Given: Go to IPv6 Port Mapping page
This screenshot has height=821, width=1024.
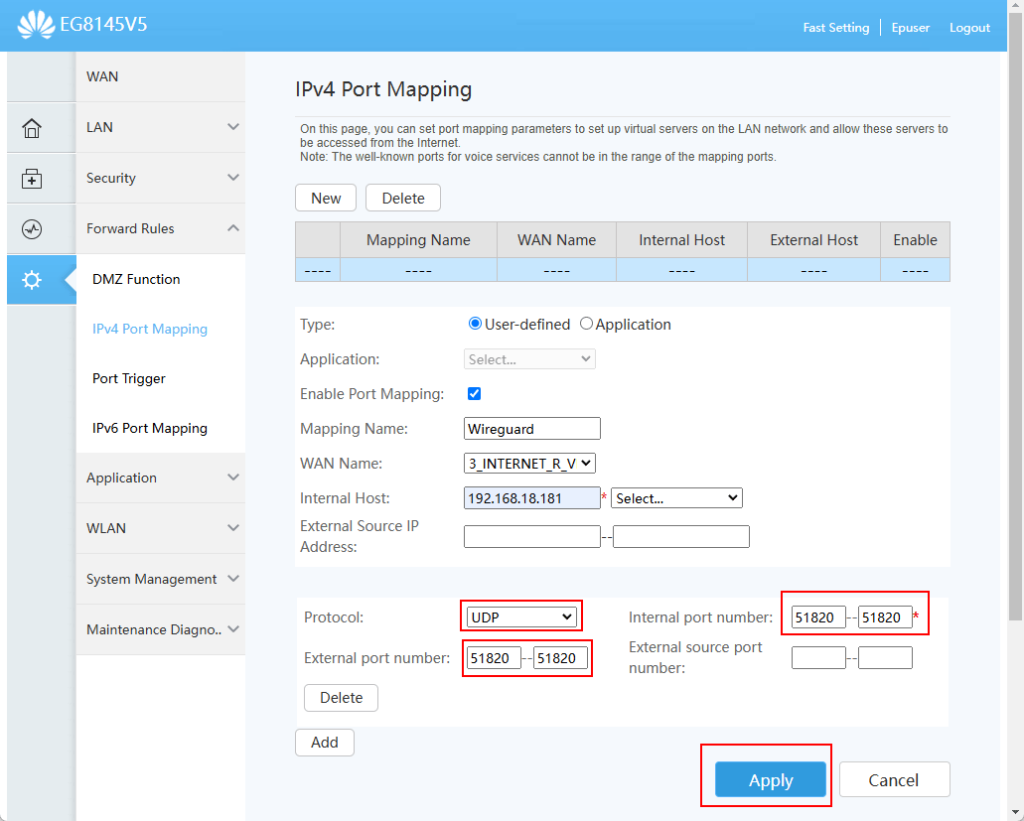Looking at the screenshot, I should [150, 428].
